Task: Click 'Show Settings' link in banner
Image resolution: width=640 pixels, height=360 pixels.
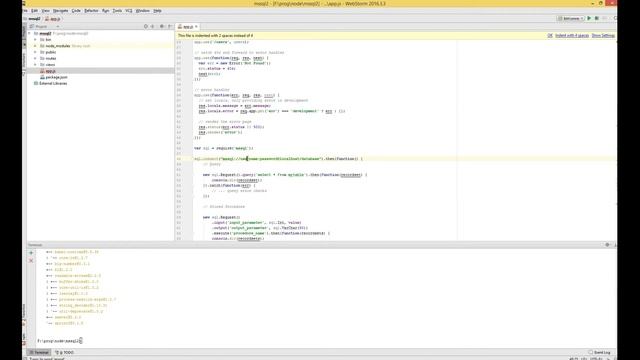Action: [603, 36]
